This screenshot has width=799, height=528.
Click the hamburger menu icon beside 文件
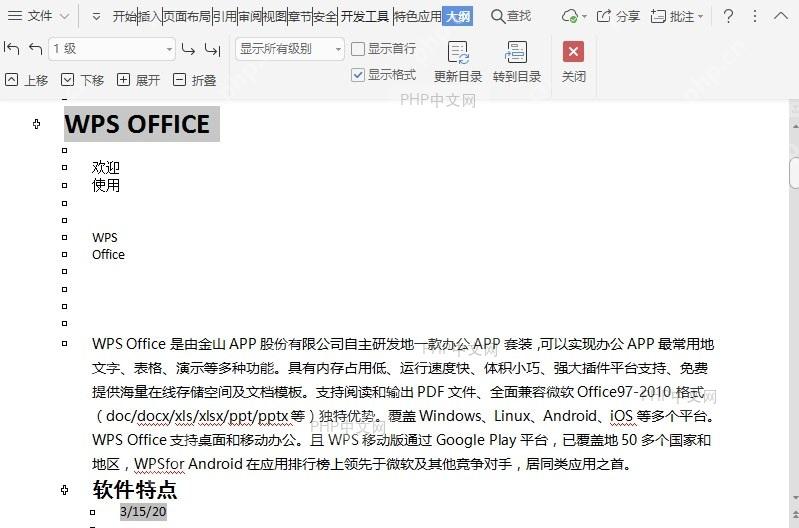(15, 16)
